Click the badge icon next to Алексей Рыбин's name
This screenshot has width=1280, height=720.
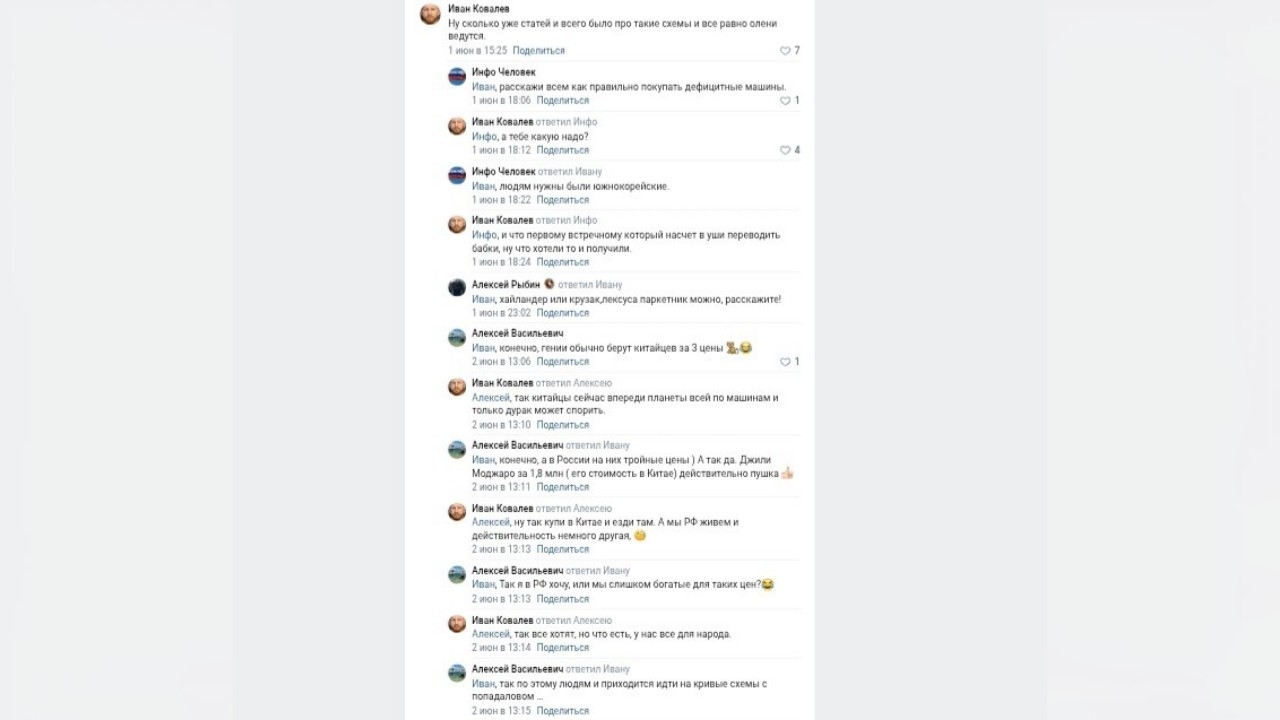pos(549,284)
